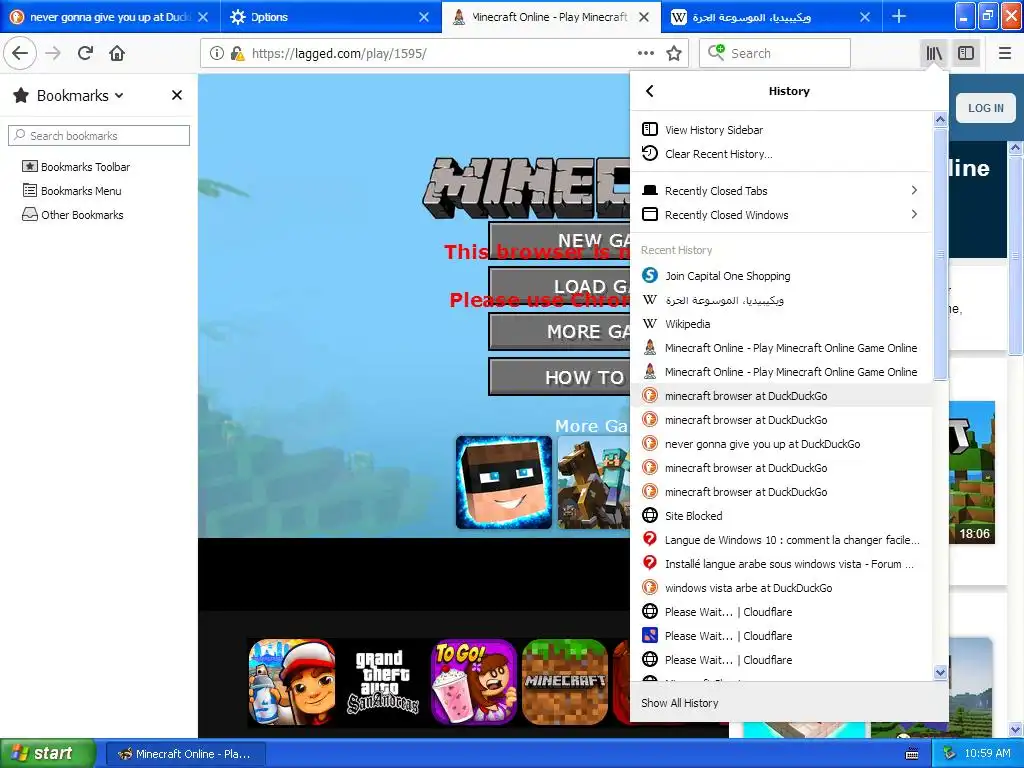Screen dimensions: 1024x768
Task: Open Grand Theft Auto San Andreas icon
Action: pos(383,682)
